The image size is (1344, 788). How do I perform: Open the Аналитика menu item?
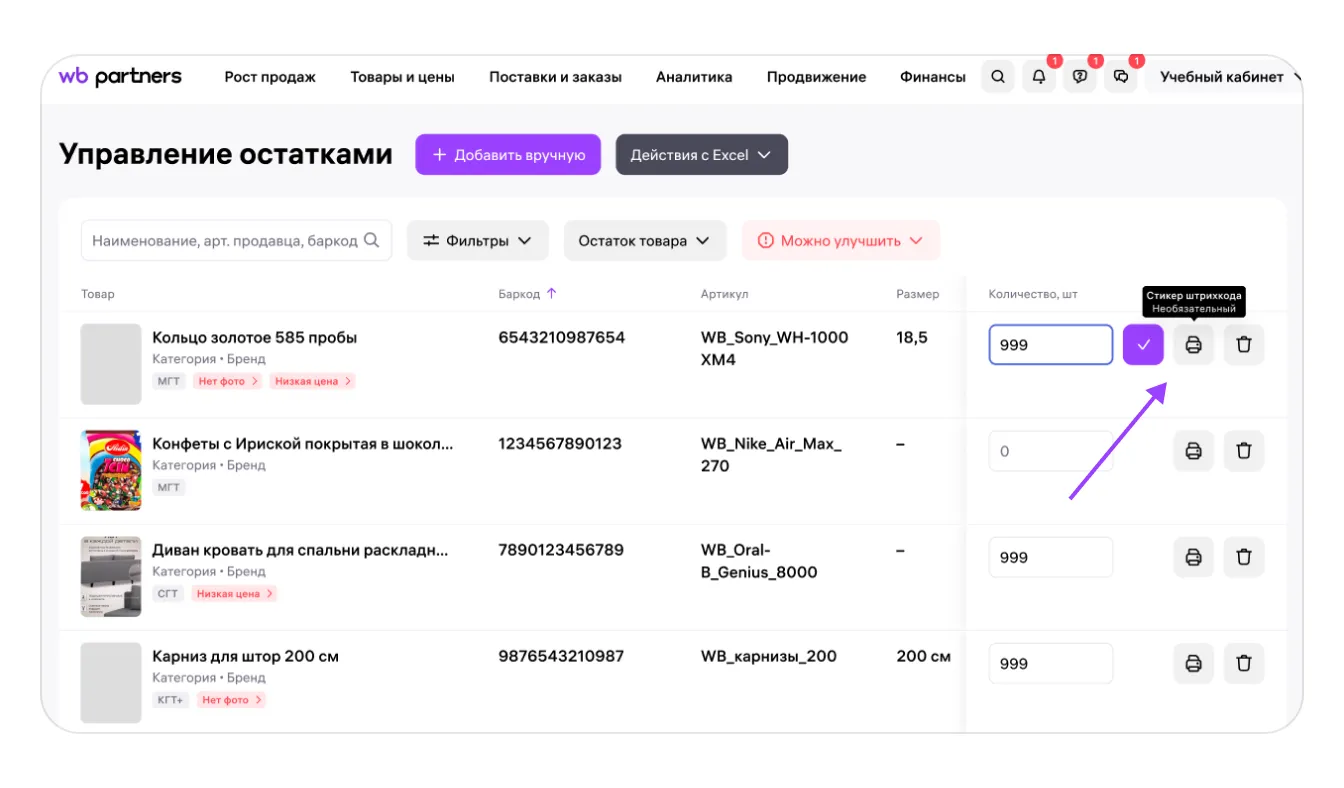694,77
